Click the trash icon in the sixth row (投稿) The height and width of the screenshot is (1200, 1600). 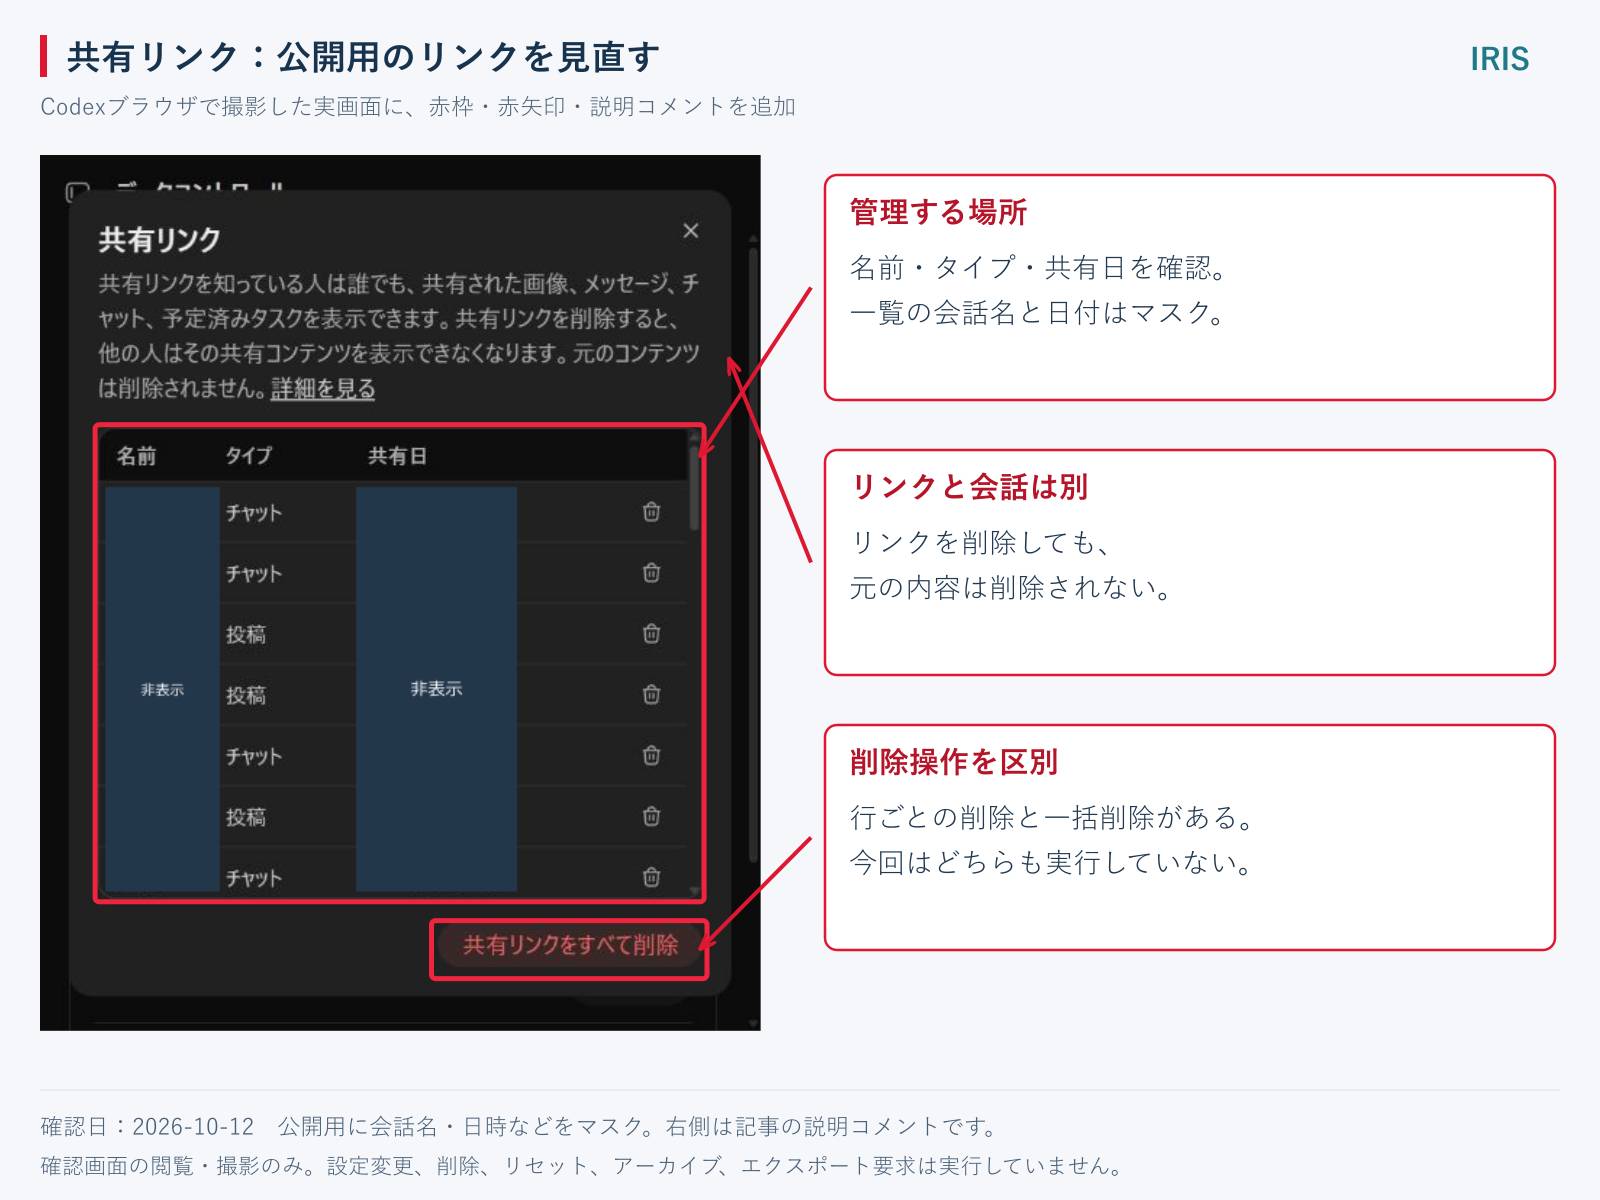(x=651, y=817)
